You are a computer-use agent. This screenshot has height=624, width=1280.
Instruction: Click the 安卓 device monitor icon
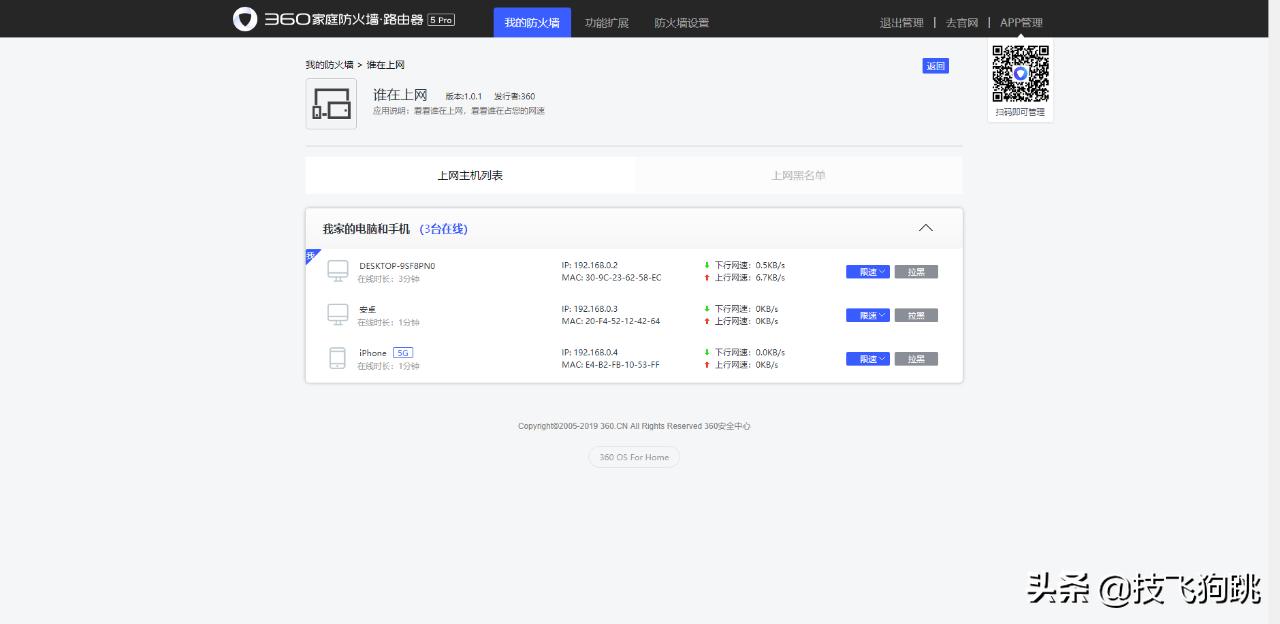pos(337,314)
